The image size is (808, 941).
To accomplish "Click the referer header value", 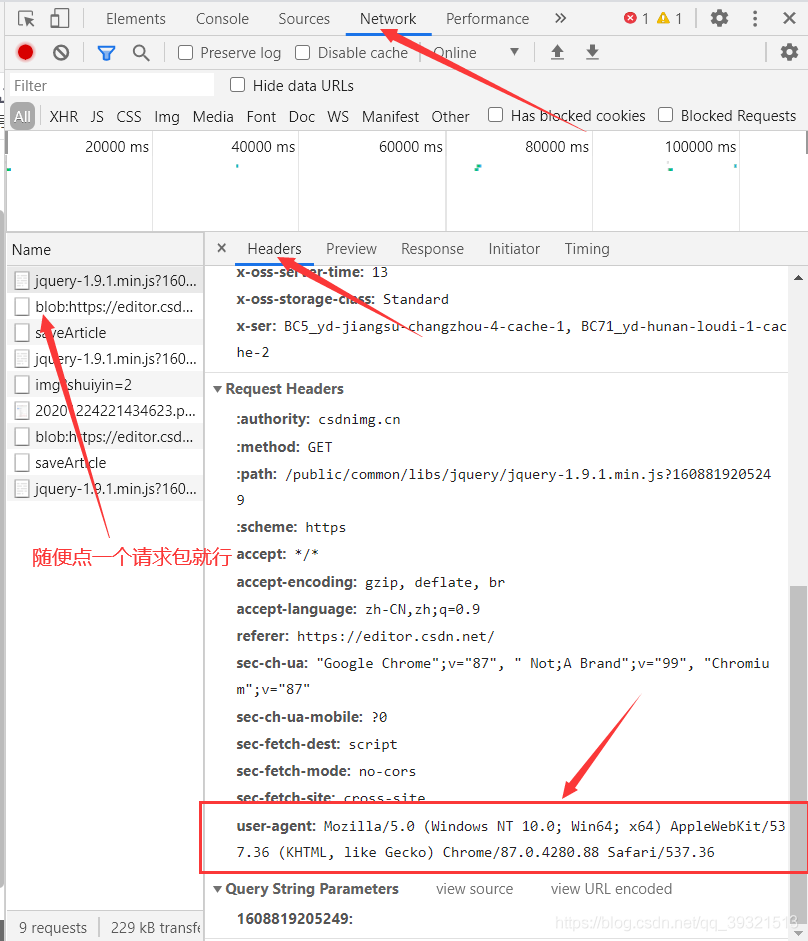I will (x=396, y=636).
